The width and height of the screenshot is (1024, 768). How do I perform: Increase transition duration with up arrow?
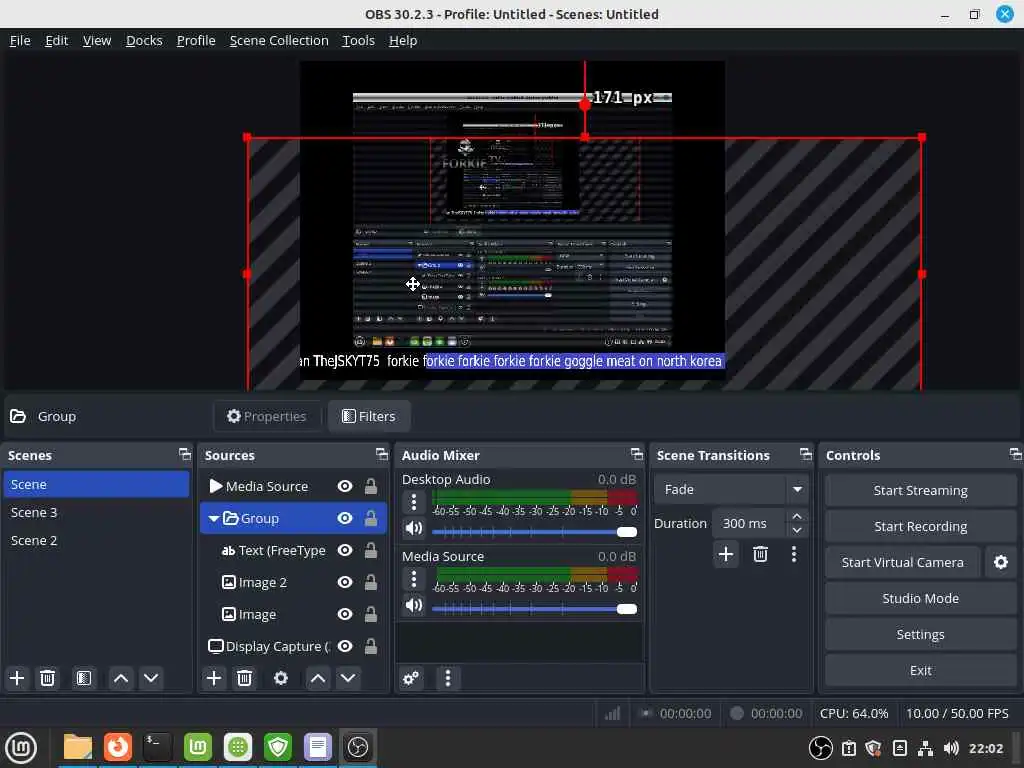pos(797,516)
